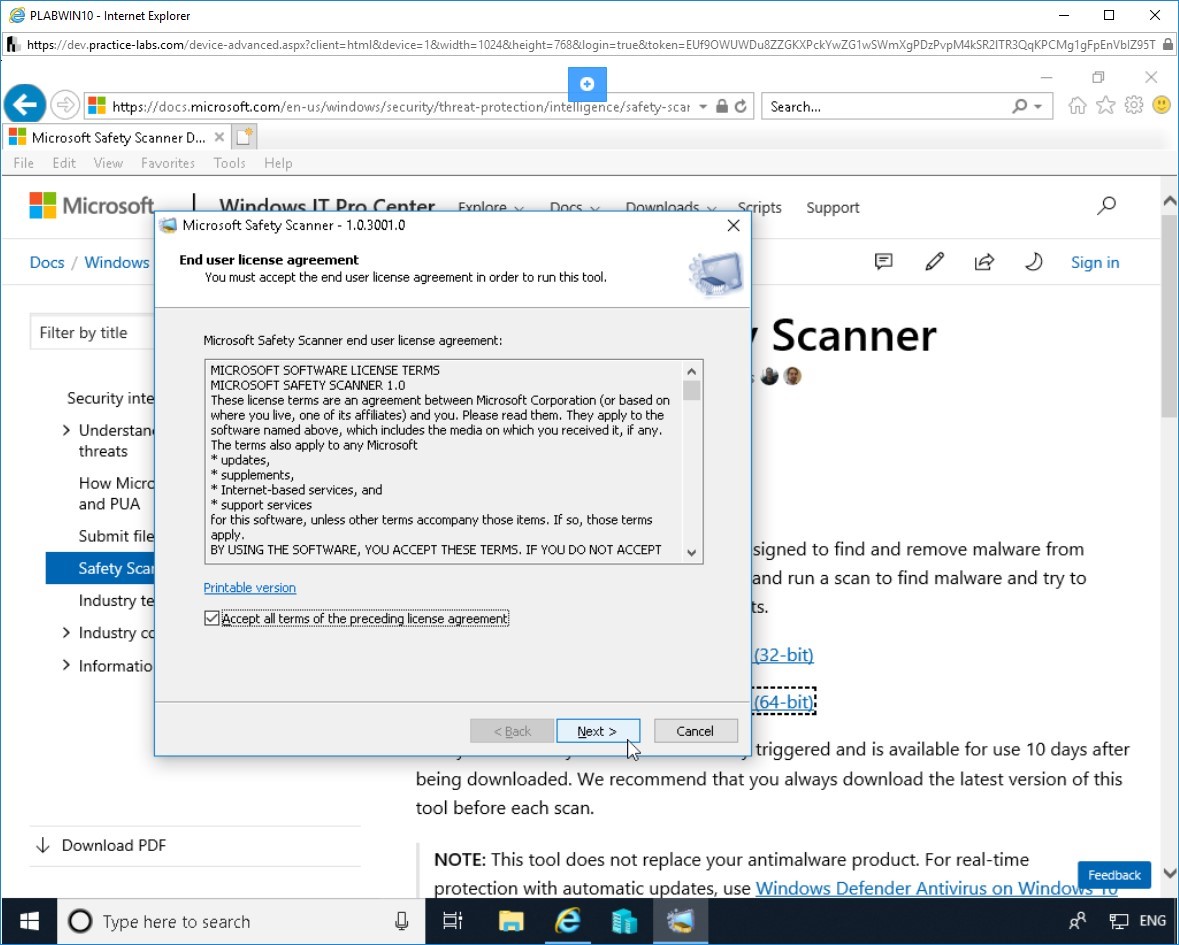
Task: Click Cancel in the Safety Scanner dialog
Action: click(696, 731)
